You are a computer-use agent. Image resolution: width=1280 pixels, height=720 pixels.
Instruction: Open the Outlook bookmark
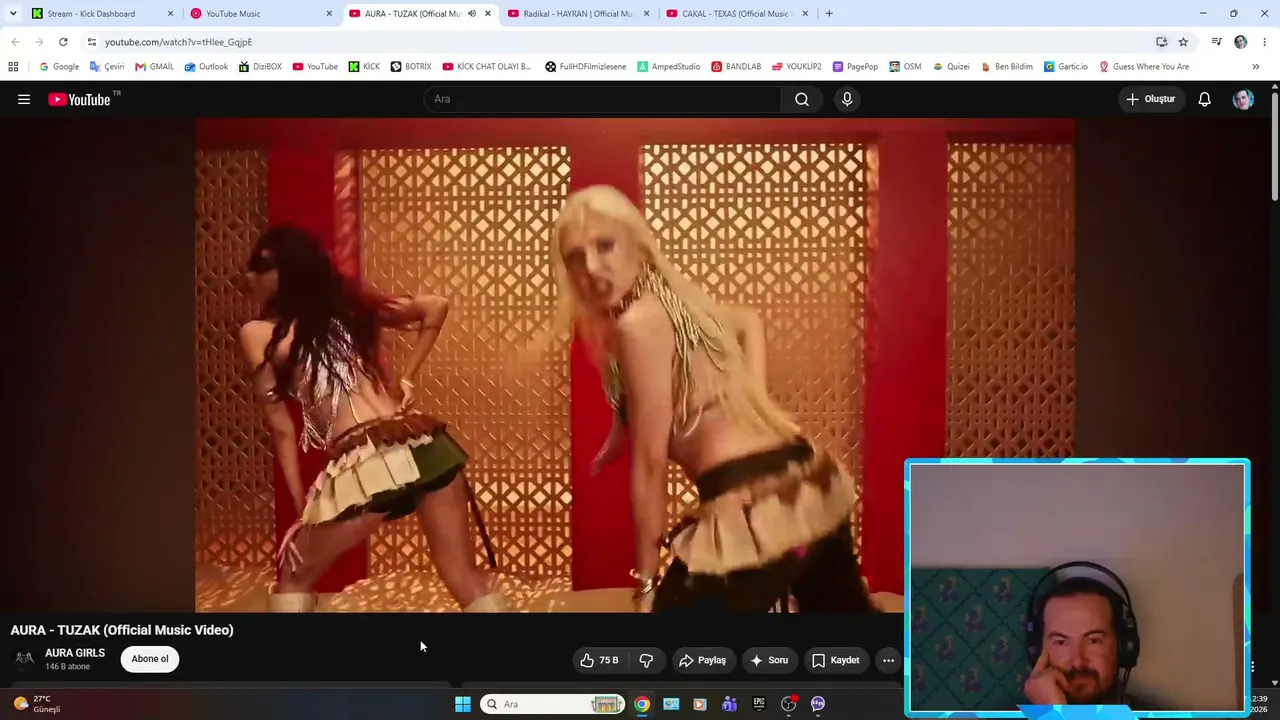pos(206,67)
